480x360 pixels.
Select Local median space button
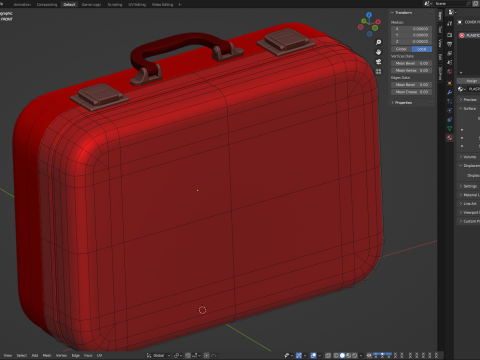[x=422, y=49]
